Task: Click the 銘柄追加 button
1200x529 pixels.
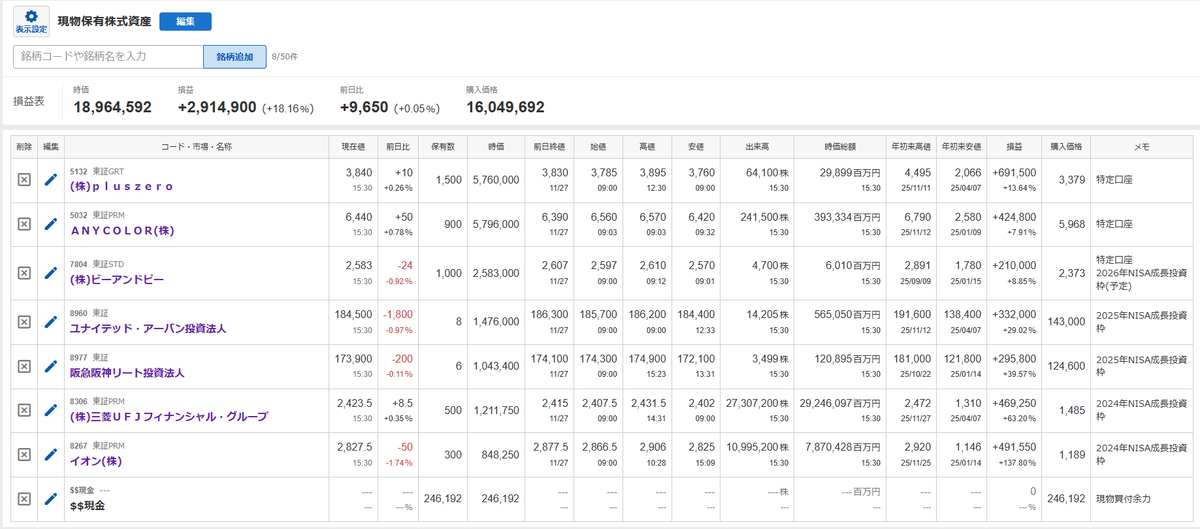Action: click(x=235, y=57)
